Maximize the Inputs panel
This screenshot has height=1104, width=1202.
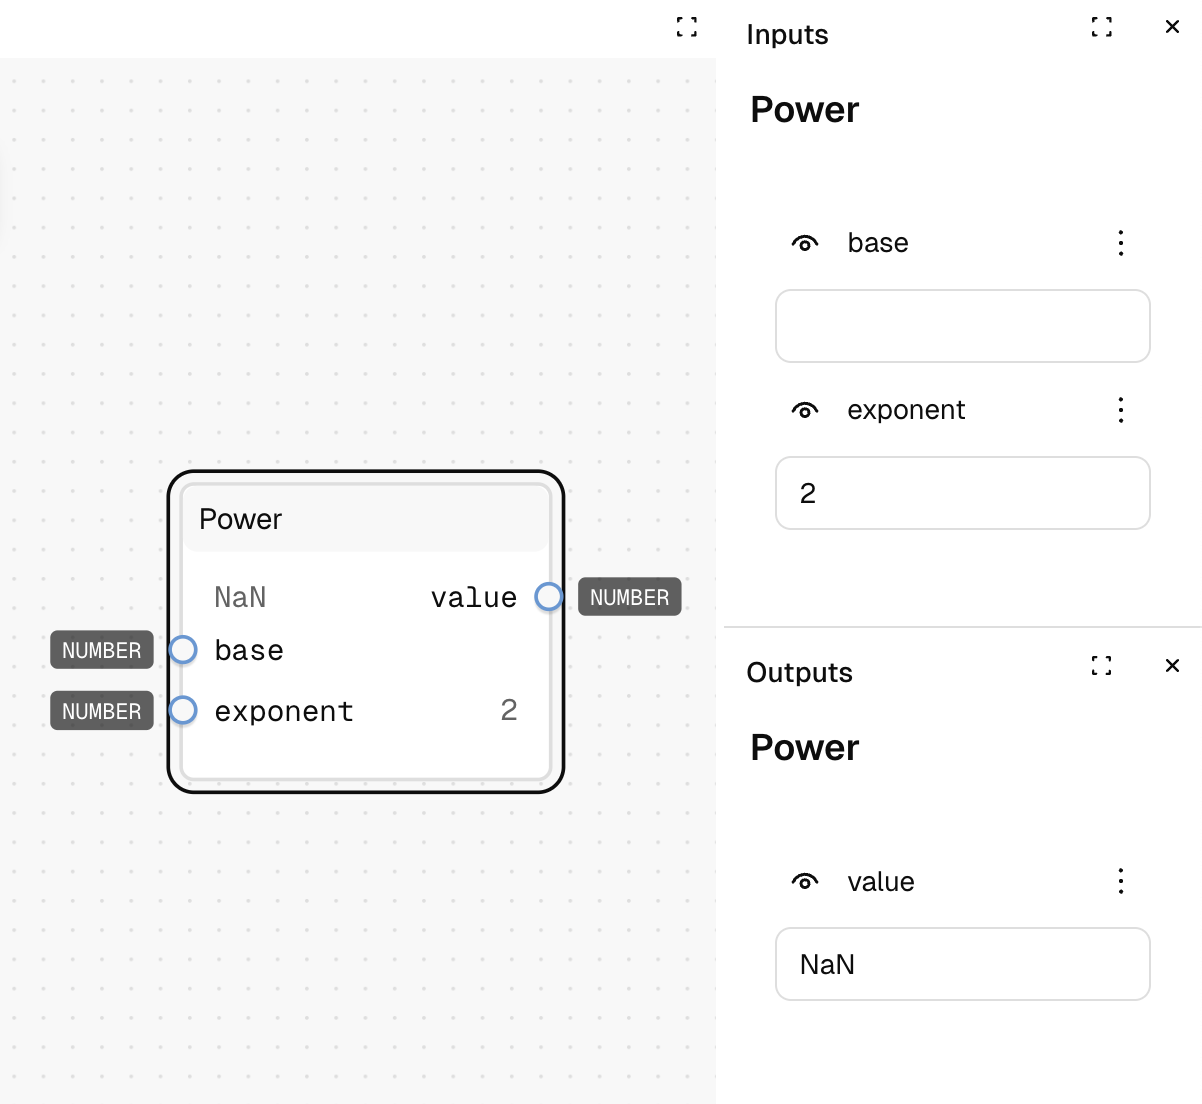(x=1102, y=27)
